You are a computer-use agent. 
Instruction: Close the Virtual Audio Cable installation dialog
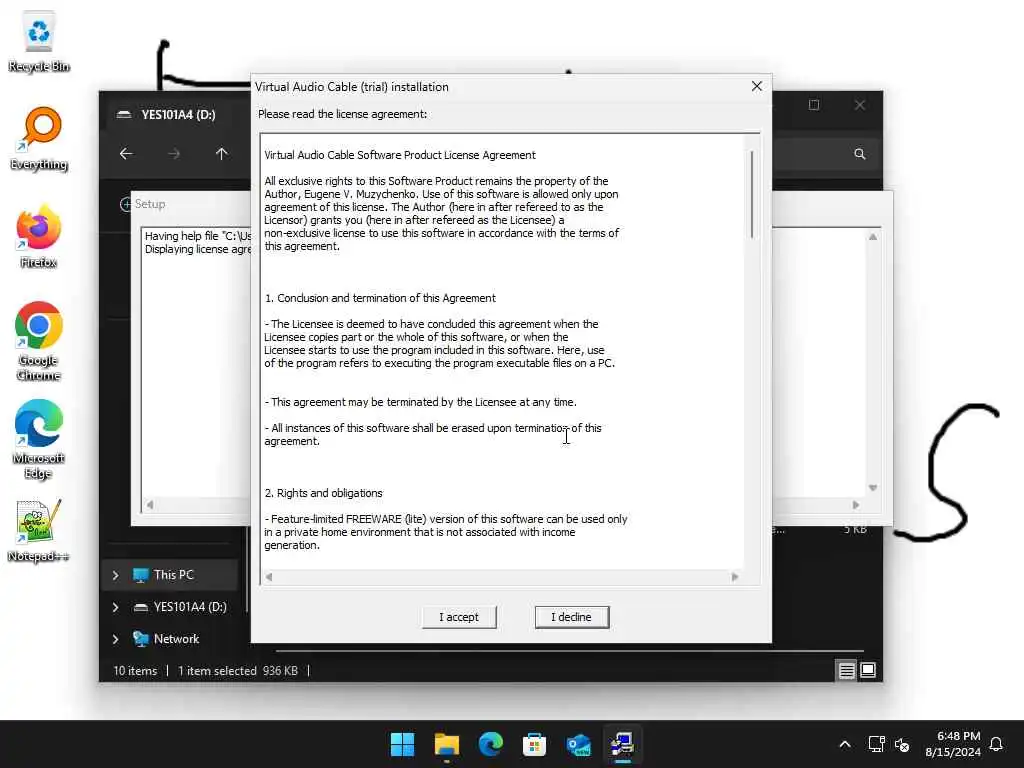pyautogui.click(x=757, y=86)
